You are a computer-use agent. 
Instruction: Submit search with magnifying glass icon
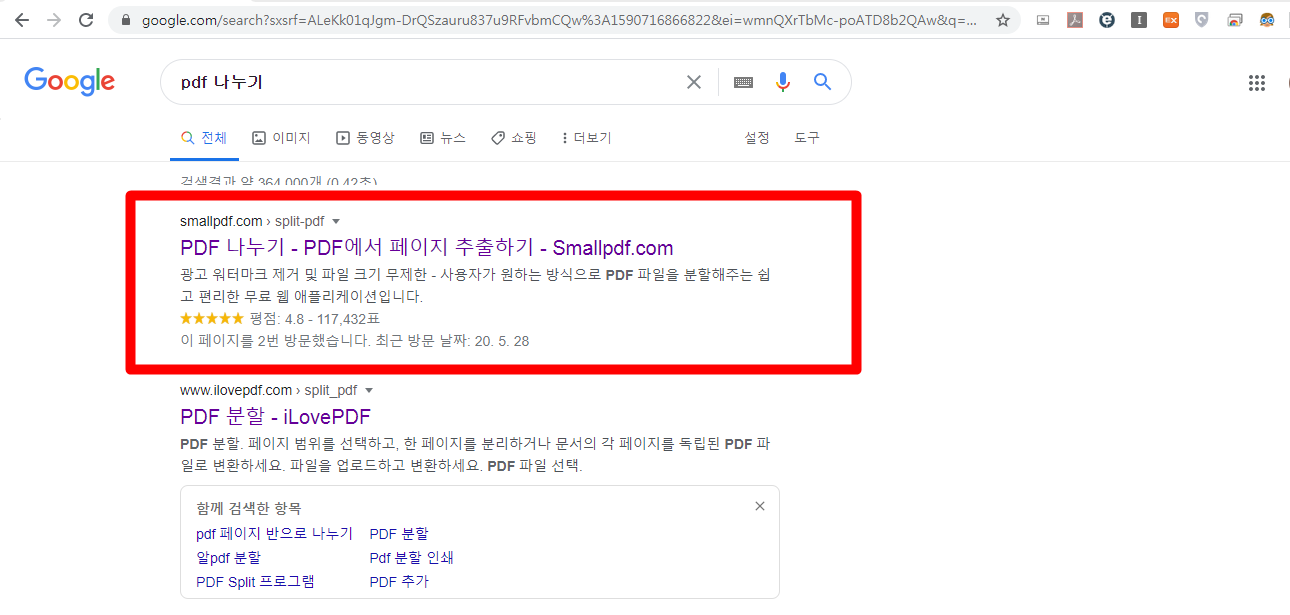pyautogui.click(x=823, y=82)
